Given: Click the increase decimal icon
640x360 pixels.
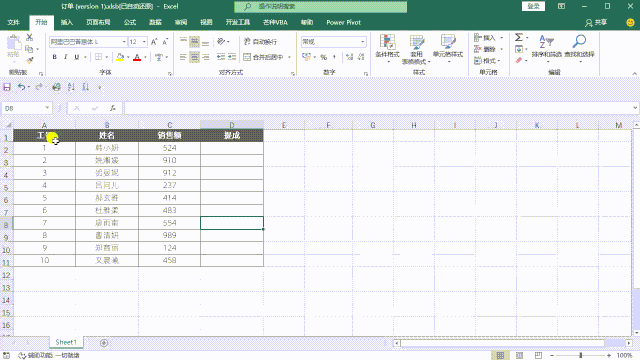Looking at the screenshot, I should tap(349, 57).
